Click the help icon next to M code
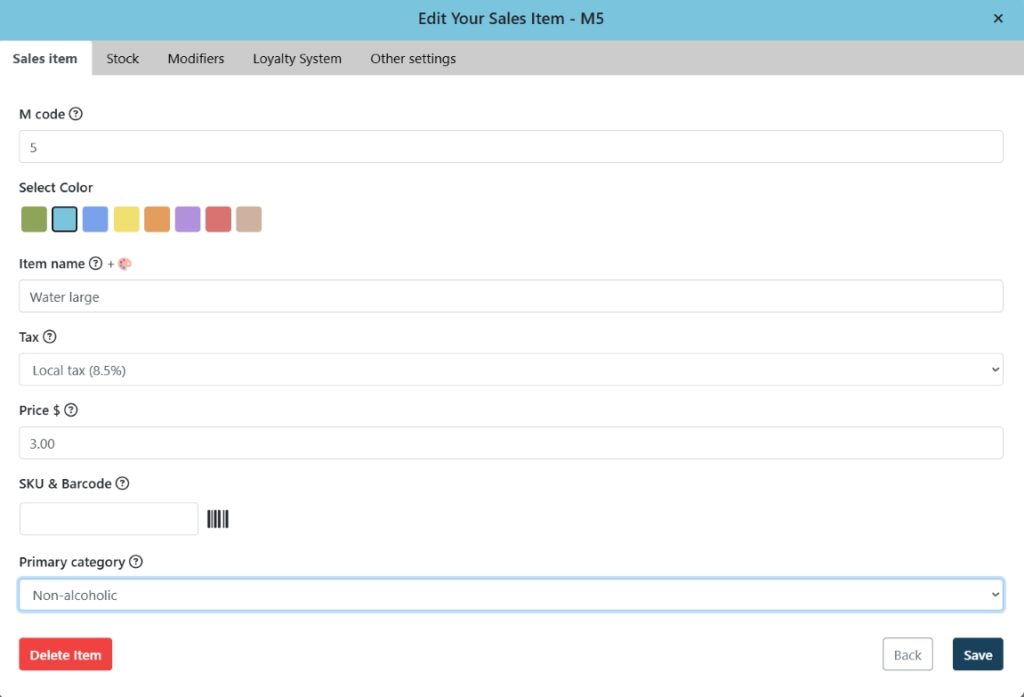 (76, 114)
